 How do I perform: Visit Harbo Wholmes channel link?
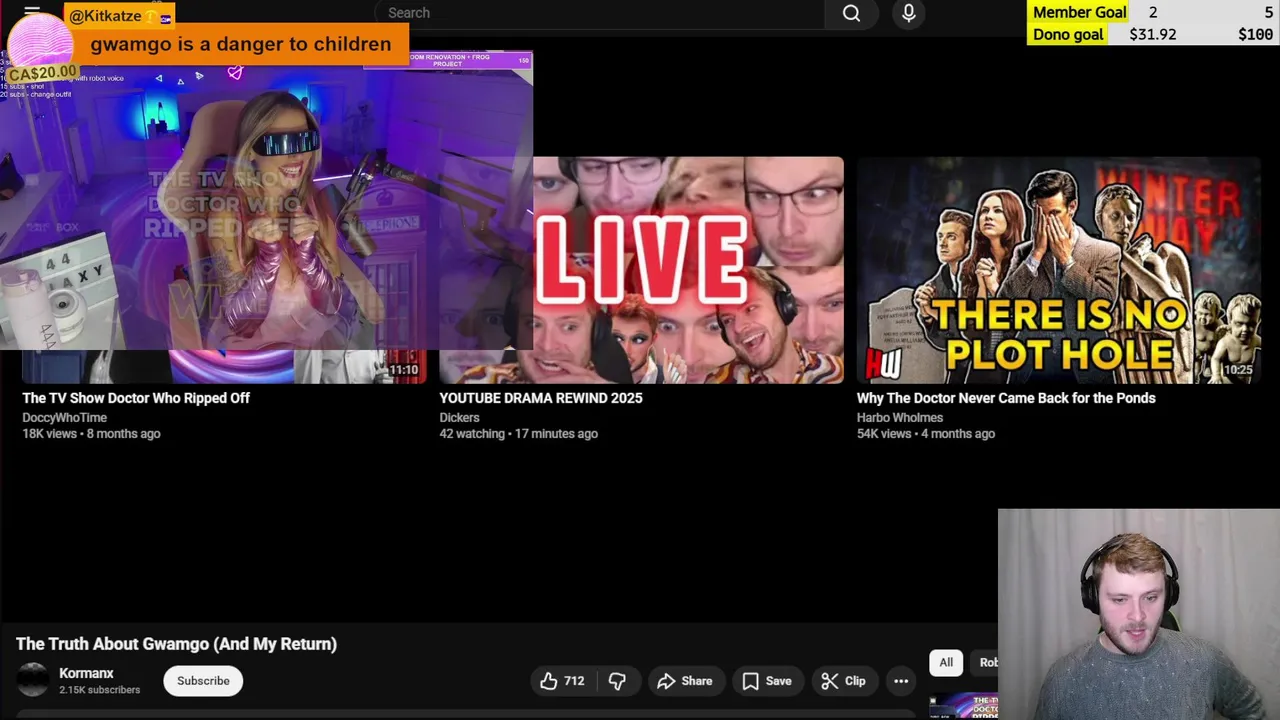tap(900, 417)
